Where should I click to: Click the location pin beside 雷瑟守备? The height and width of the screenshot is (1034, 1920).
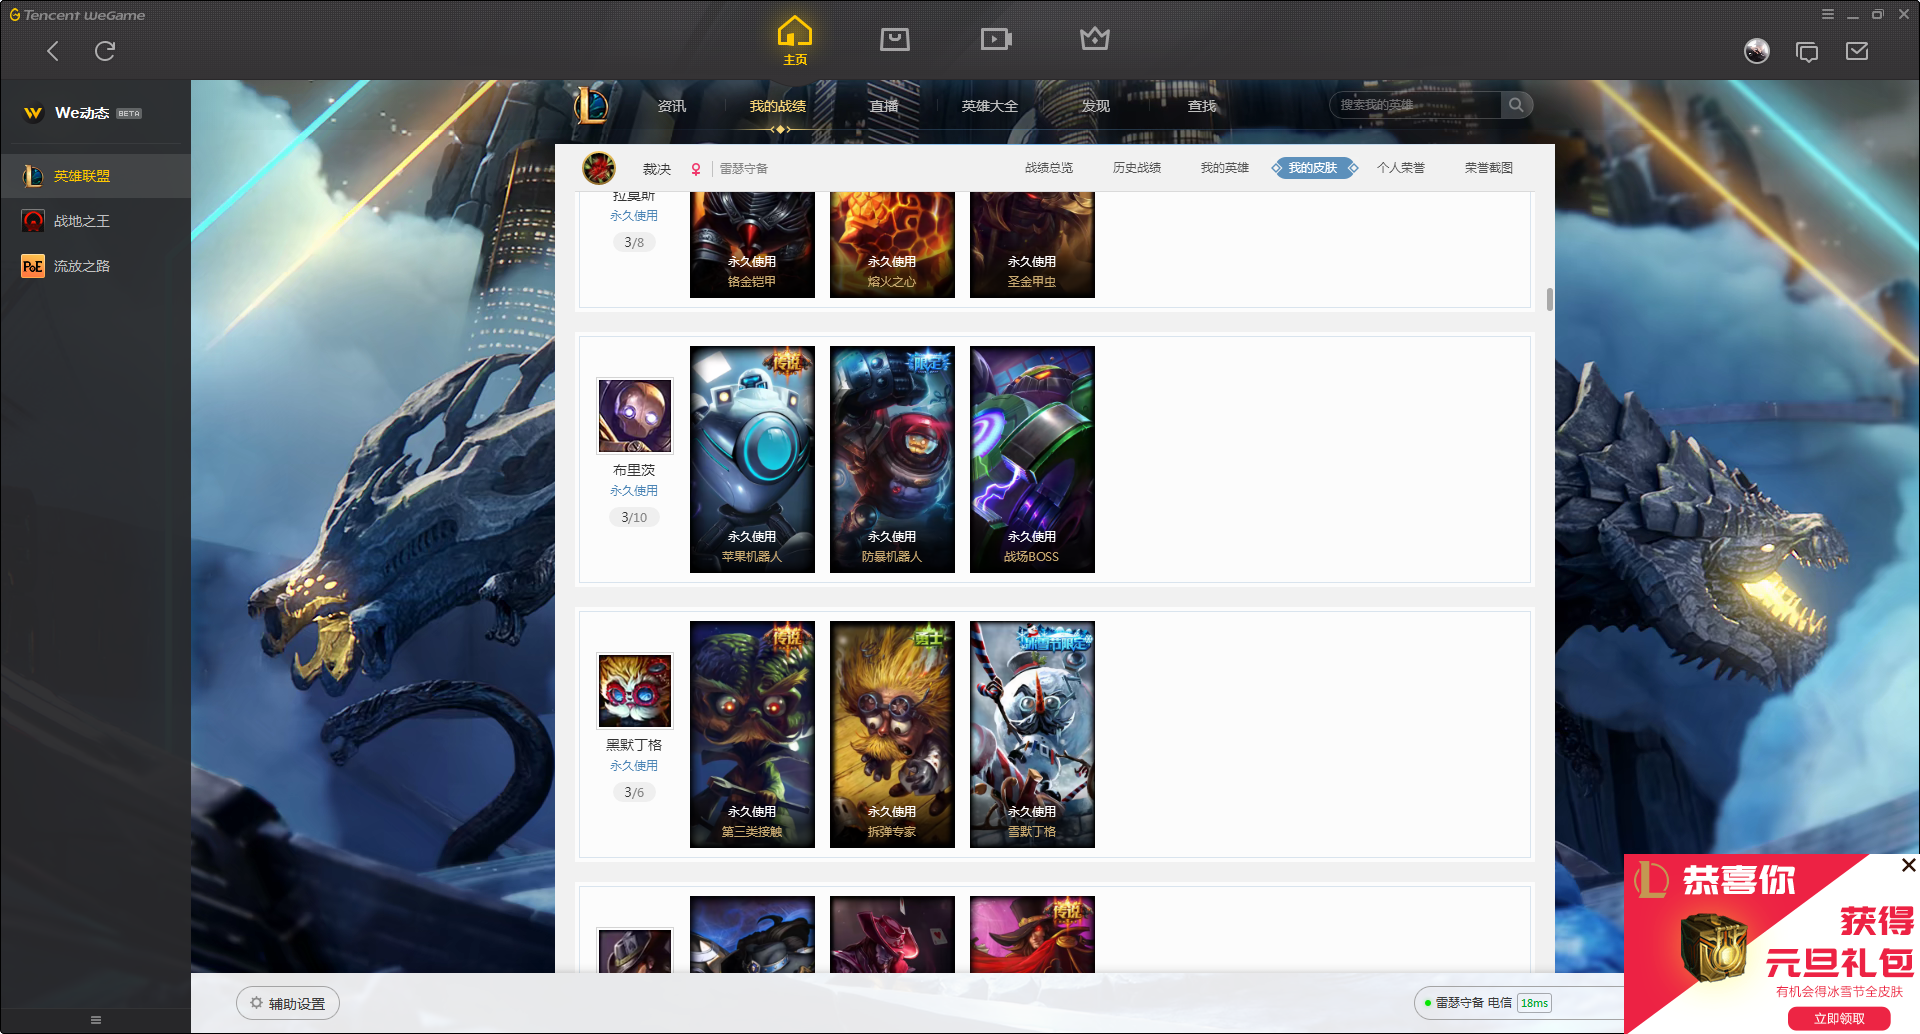pyautogui.click(x=696, y=169)
